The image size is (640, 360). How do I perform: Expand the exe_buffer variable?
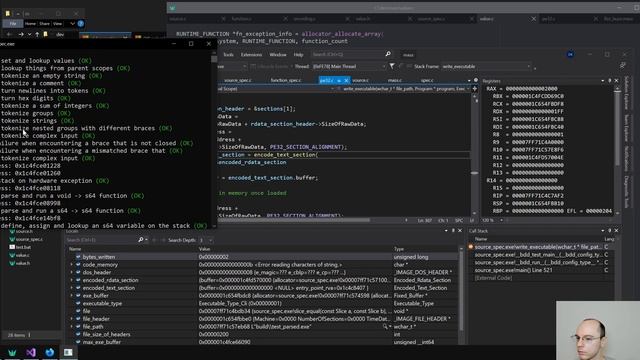click(x=72, y=296)
